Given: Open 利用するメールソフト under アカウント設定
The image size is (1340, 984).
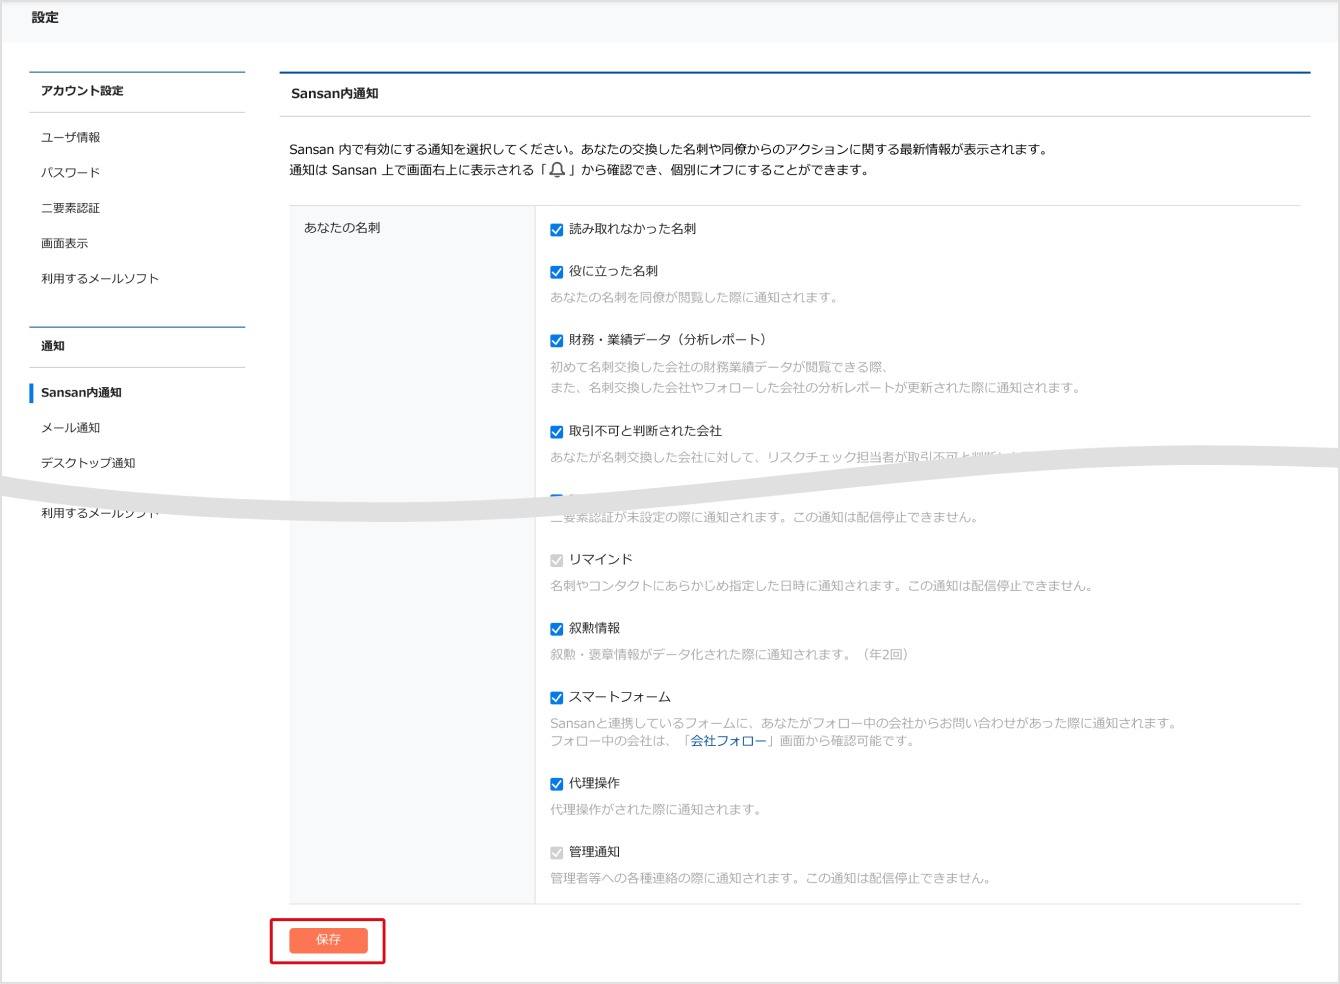Looking at the screenshot, I should coord(100,278).
